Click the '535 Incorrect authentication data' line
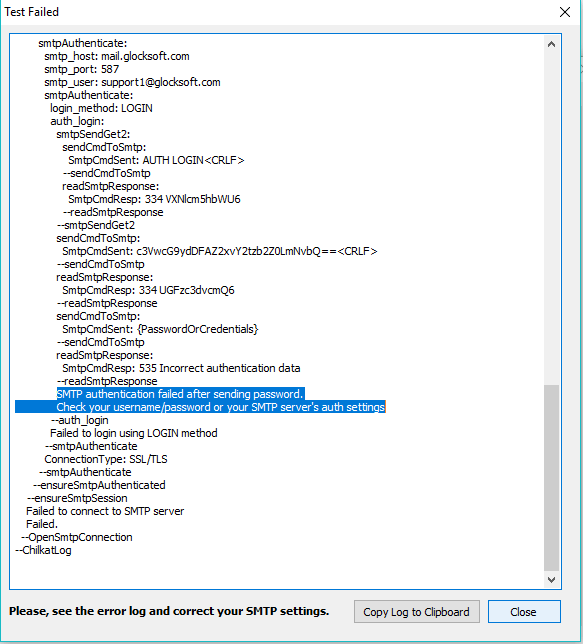The image size is (583, 644). click(x=181, y=368)
